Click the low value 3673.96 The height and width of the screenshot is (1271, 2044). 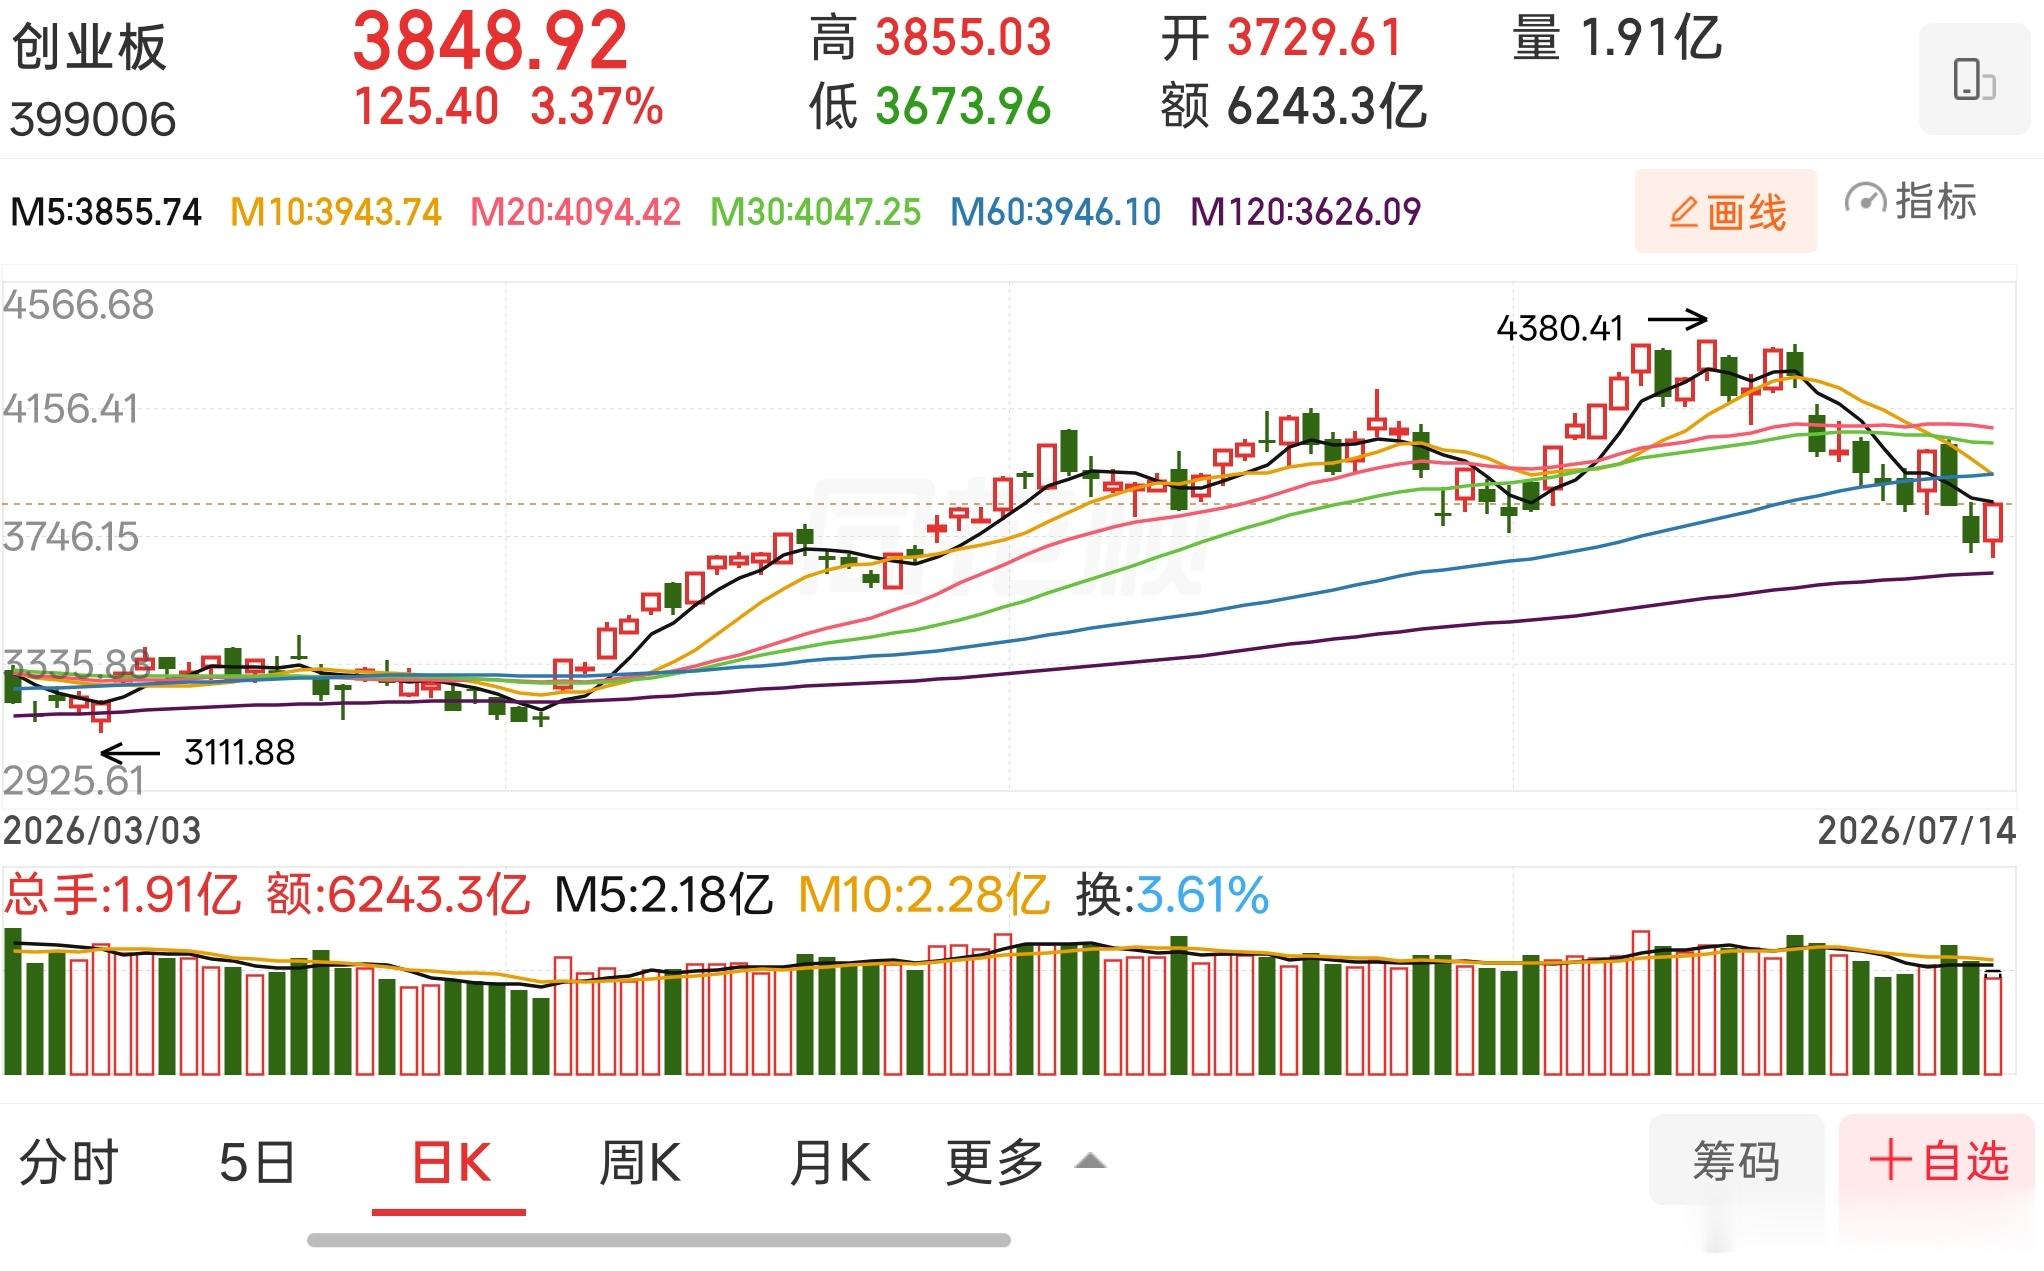pyautogui.click(x=964, y=106)
